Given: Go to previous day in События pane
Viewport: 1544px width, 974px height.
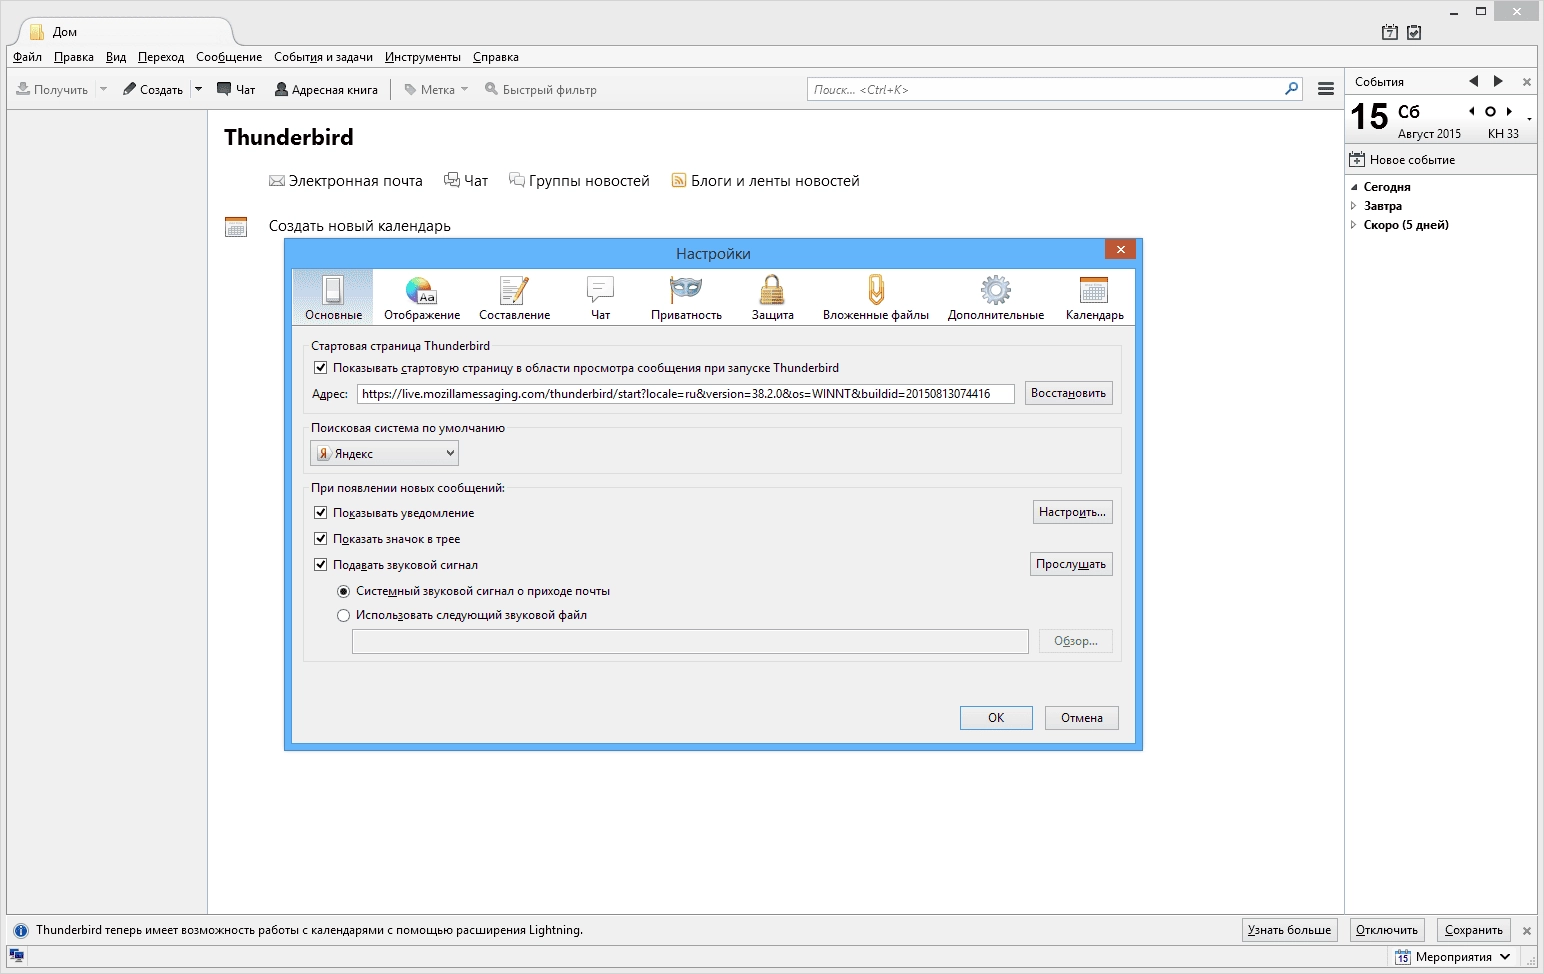Looking at the screenshot, I should [x=1473, y=81].
